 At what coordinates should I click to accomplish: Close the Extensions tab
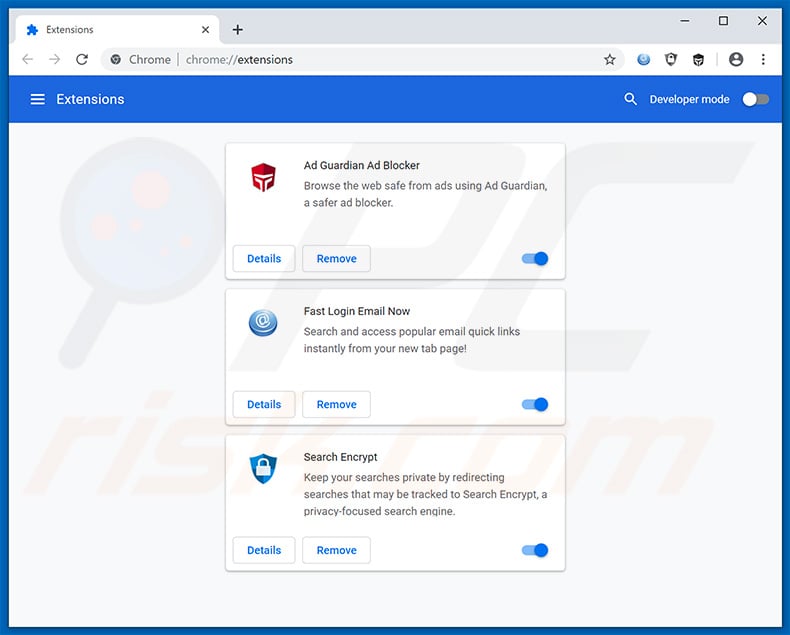(206, 30)
